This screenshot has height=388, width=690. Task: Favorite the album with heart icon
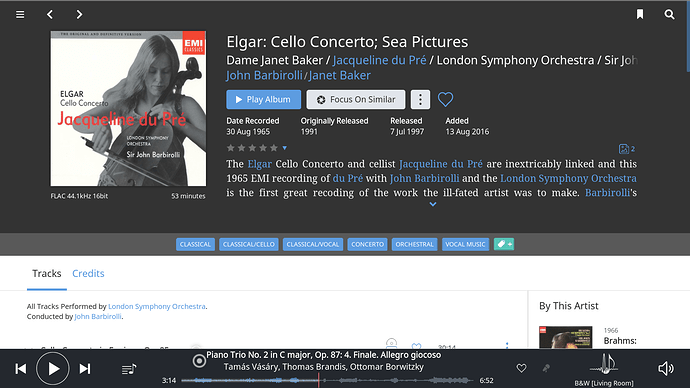[445, 99]
